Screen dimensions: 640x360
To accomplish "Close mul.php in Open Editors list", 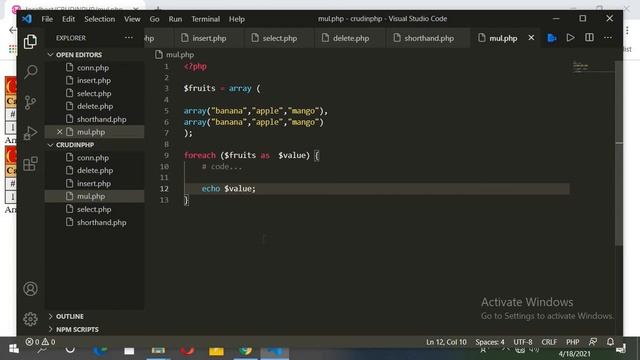I will pos(60,132).
